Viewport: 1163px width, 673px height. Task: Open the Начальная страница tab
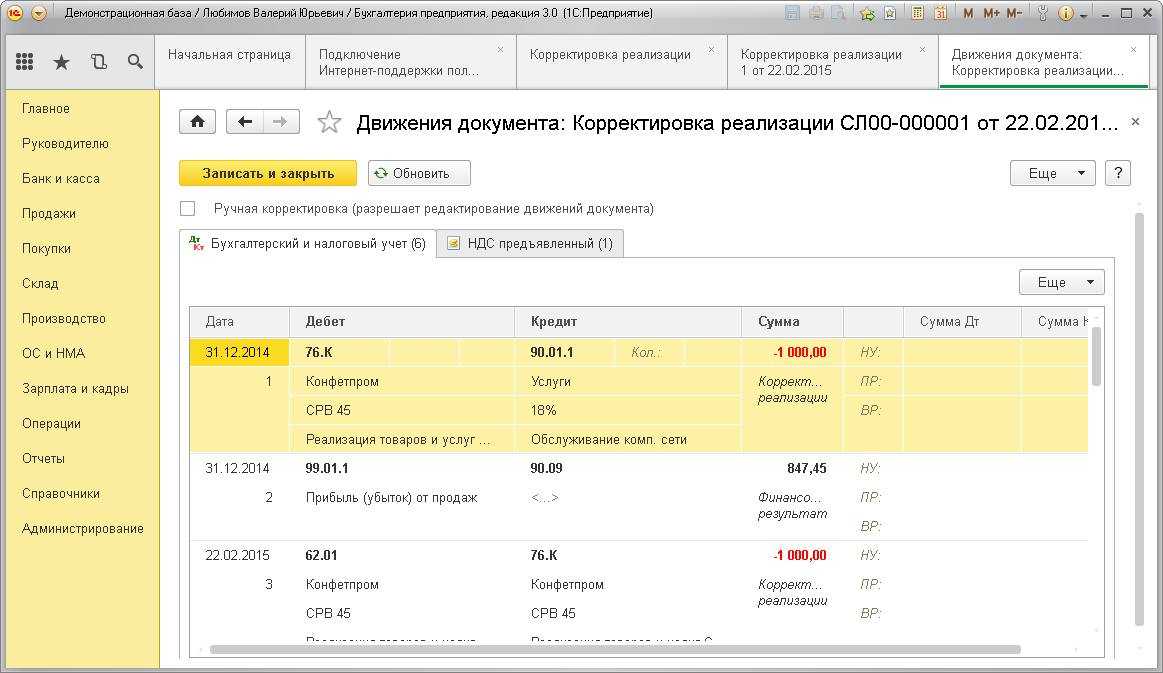(229, 55)
